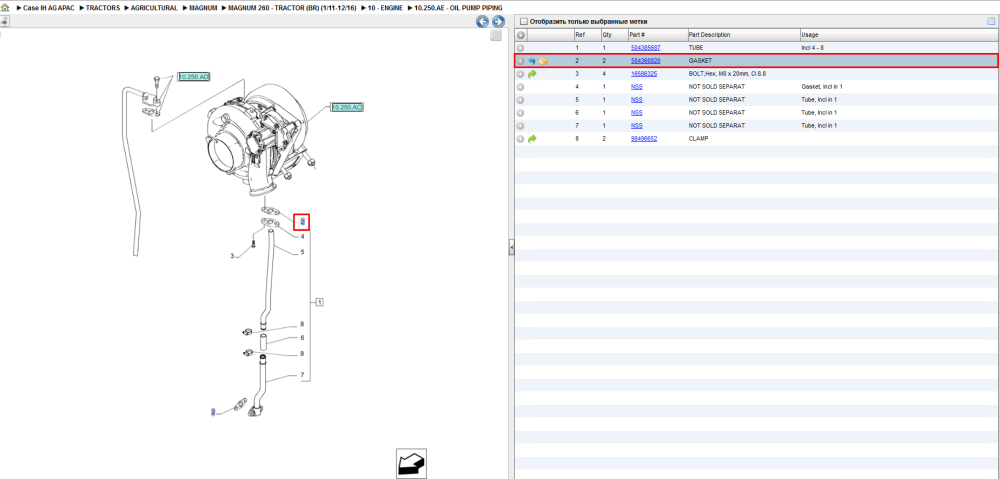Click the orientation arrow icon below the diagram
The width and height of the screenshot is (1000, 479).
tap(411, 464)
